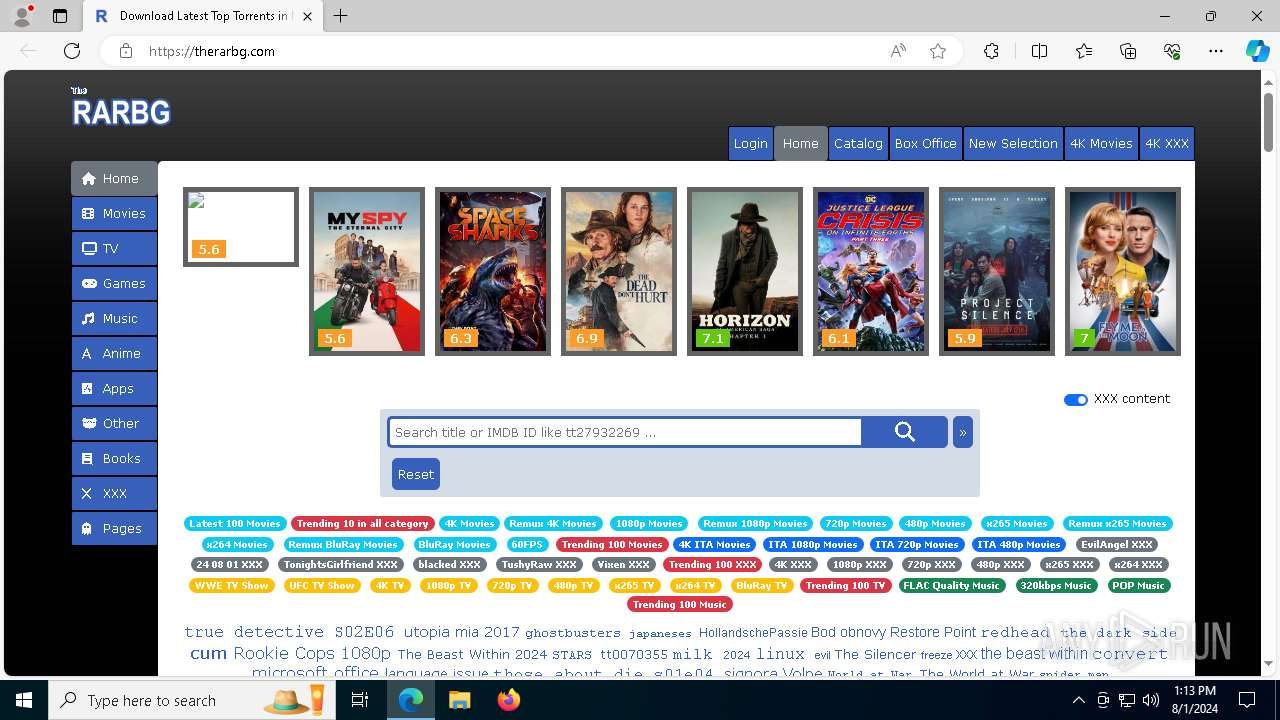This screenshot has width=1280, height=720.
Task: Open the Apps category in sidebar
Action: point(114,388)
